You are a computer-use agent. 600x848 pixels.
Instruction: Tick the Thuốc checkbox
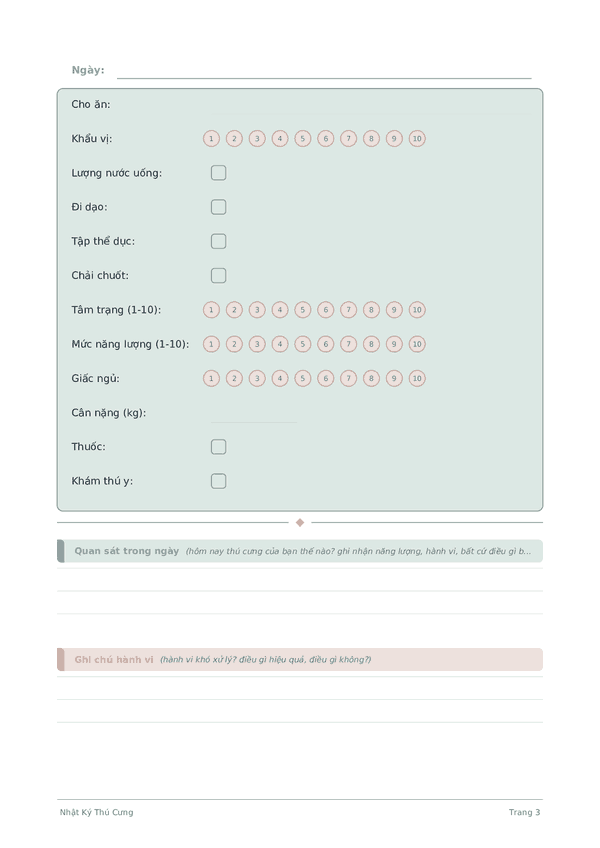pyautogui.click(x=218, y=447)
